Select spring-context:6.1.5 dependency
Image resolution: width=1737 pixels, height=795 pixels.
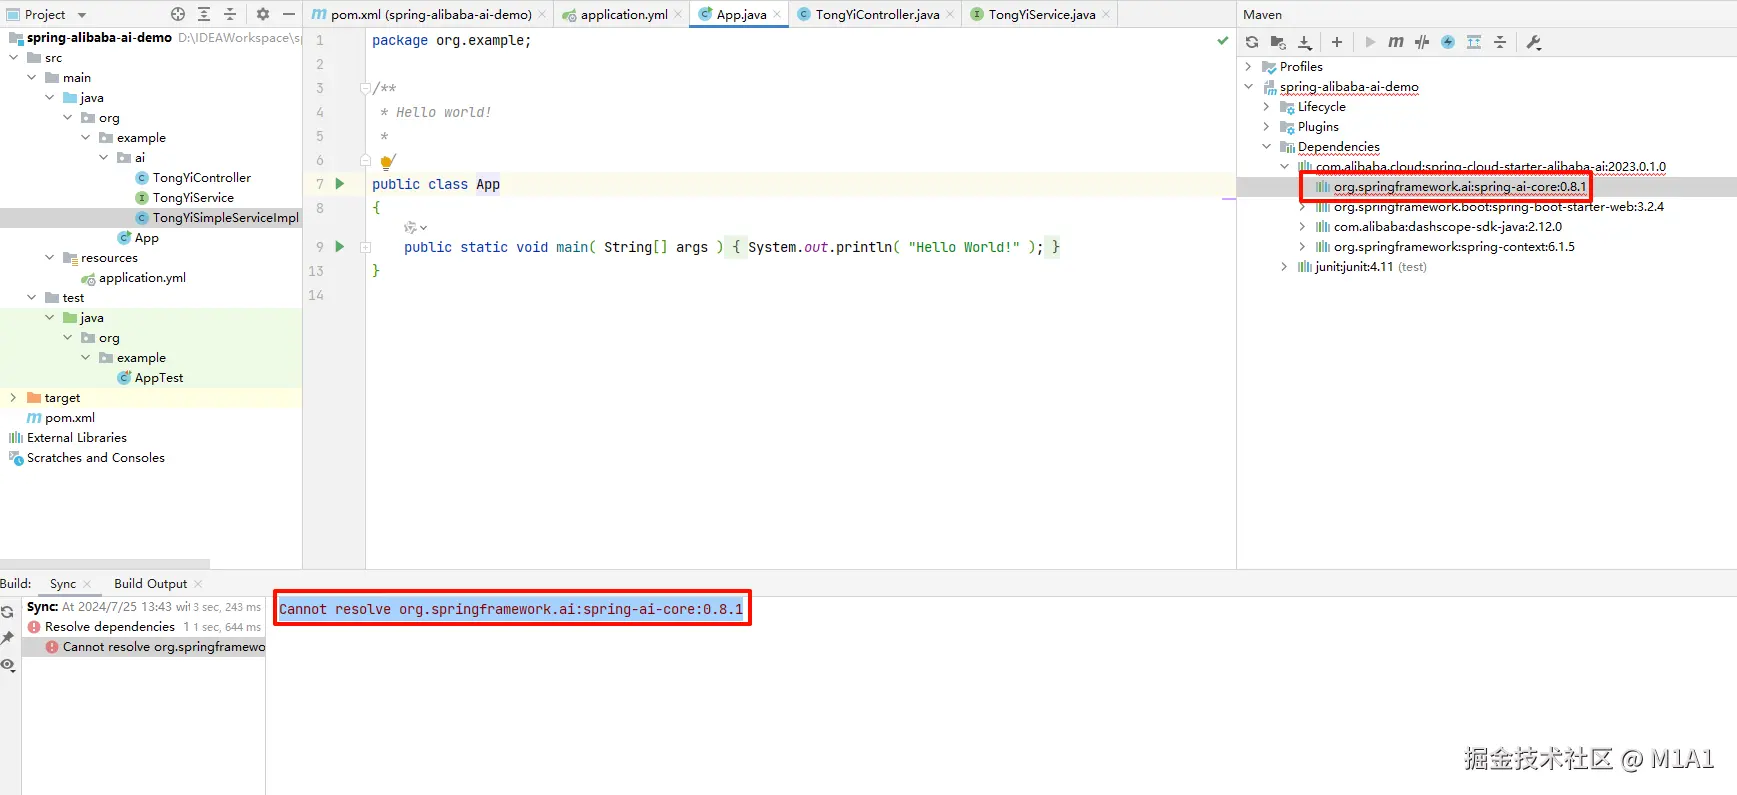pos(1454,247)
